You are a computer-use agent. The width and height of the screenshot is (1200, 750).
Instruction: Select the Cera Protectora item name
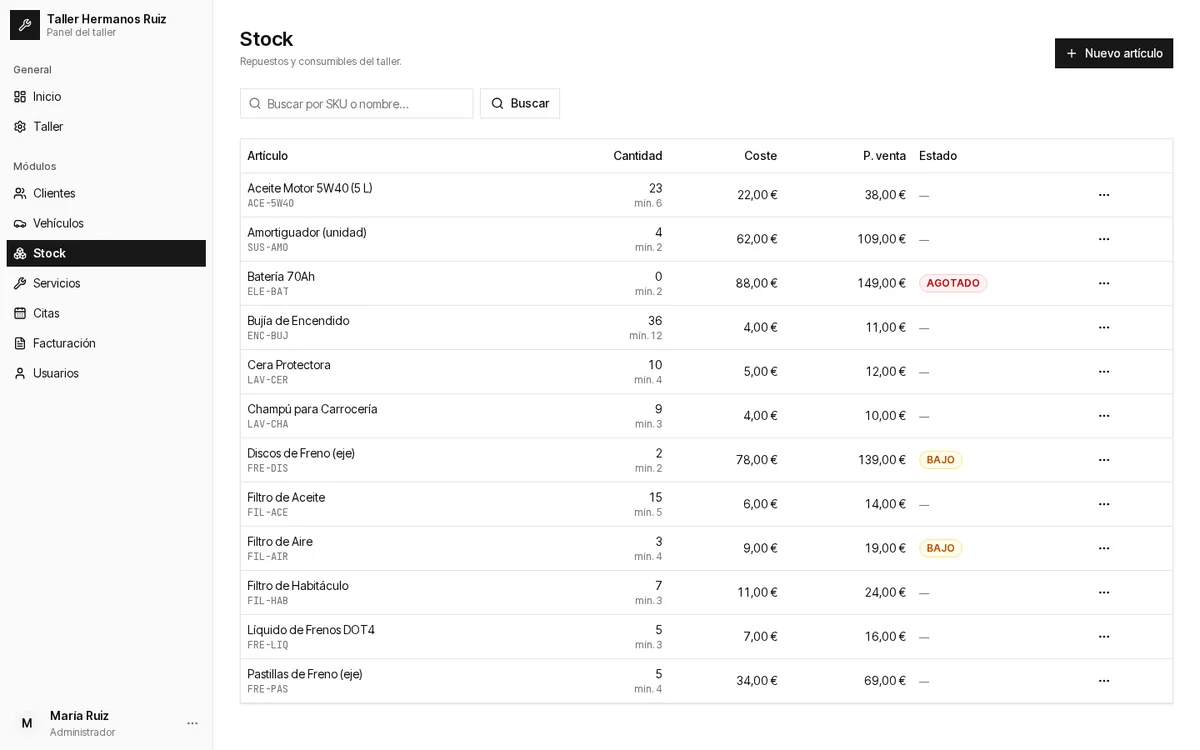click(x=289, y=365)
